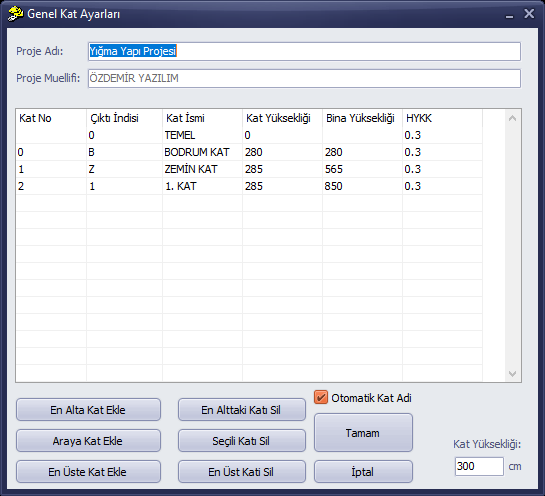Cancel with the İptal button
The width and height of the screenshot is (545, 496).
coord(363,472)
